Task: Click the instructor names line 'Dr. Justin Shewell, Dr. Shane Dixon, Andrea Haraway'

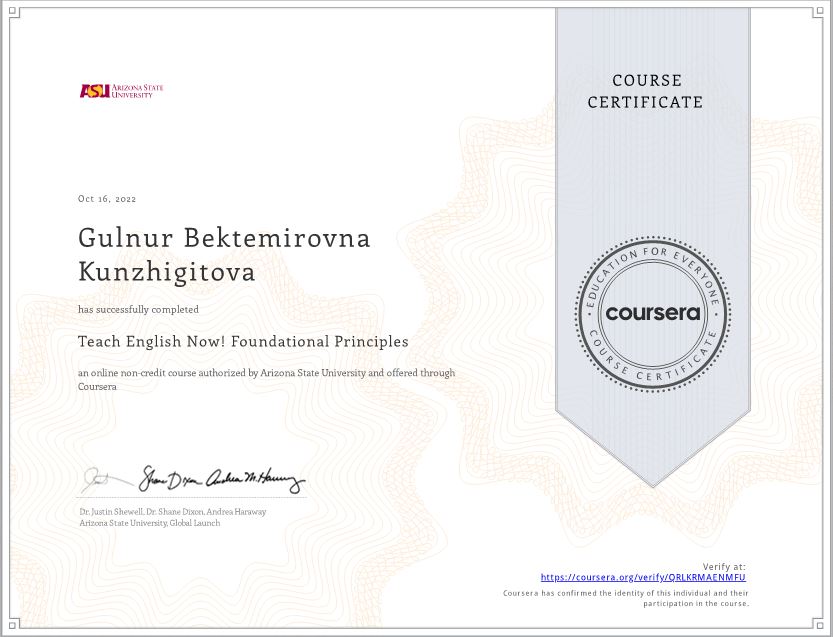Action: click(x=173, y=512)
